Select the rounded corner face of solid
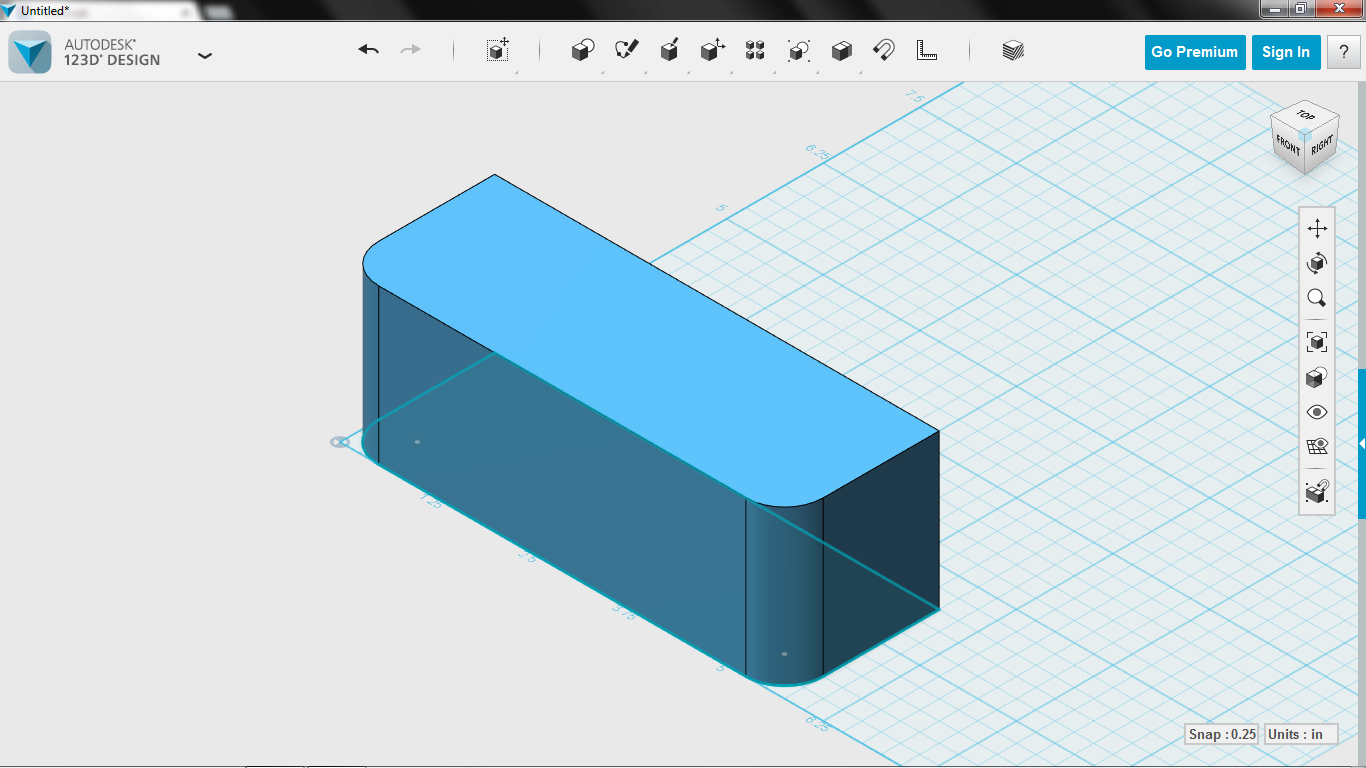Screen dimensions: 1366x768 point(784,590)
